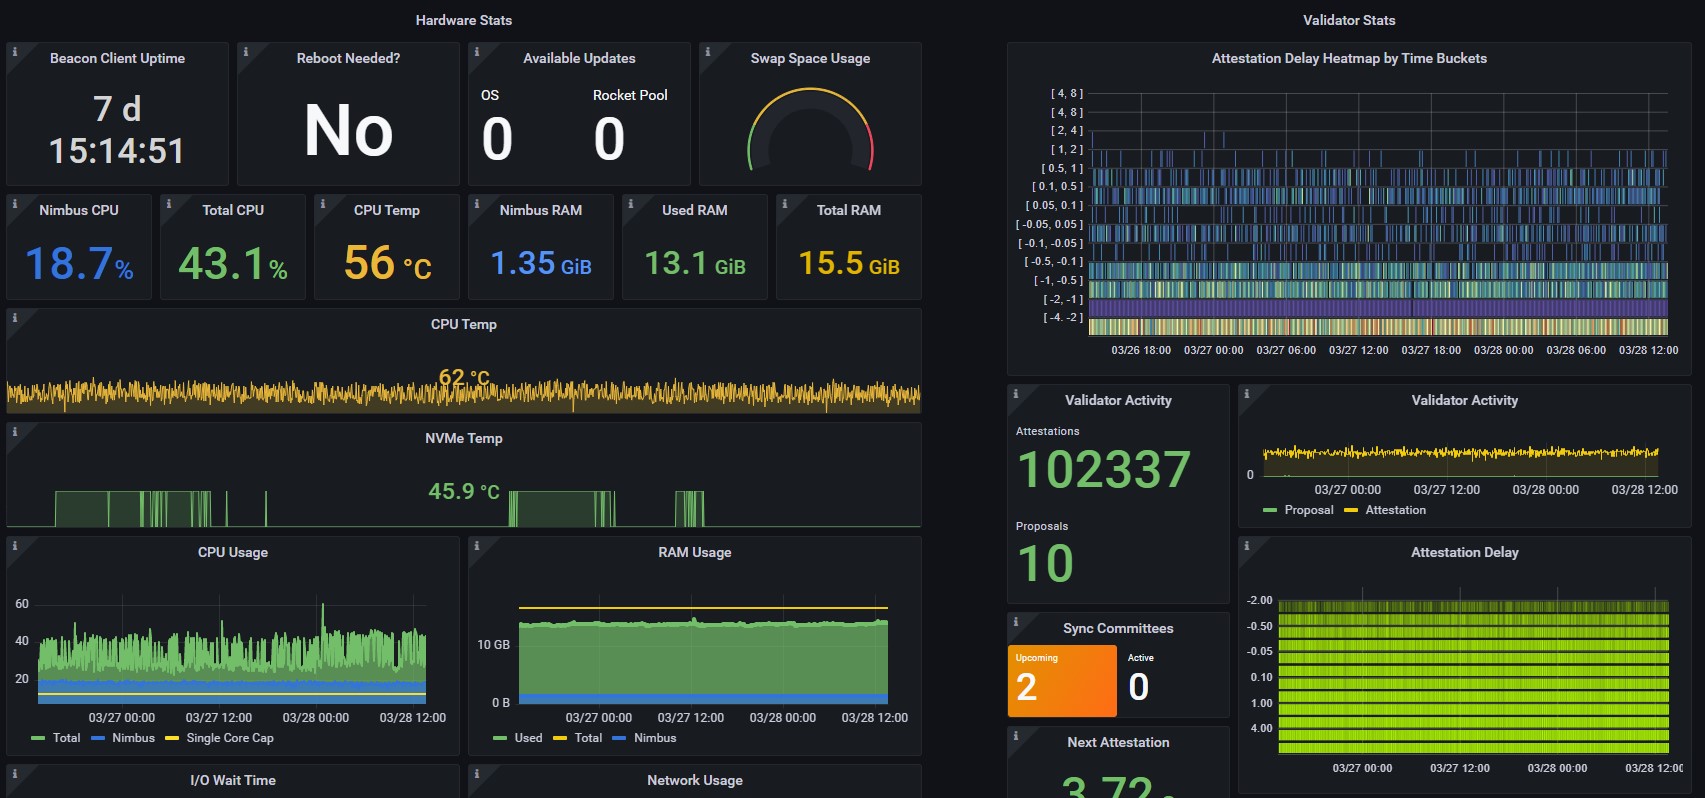Click the Upcoming sync committees orange tile
Image resolution: width=1705 pixels, height=798 pixels.
tap(1061, 681)
